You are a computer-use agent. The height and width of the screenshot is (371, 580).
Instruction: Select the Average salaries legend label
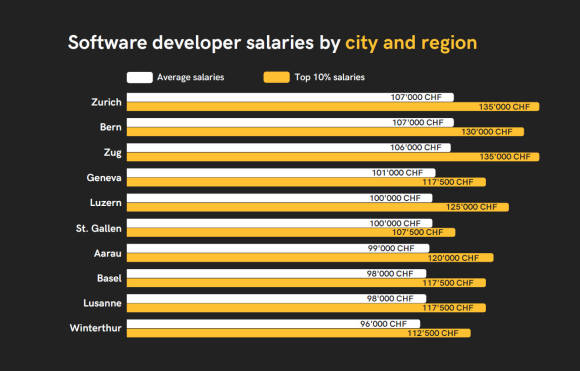click(190, 77)
